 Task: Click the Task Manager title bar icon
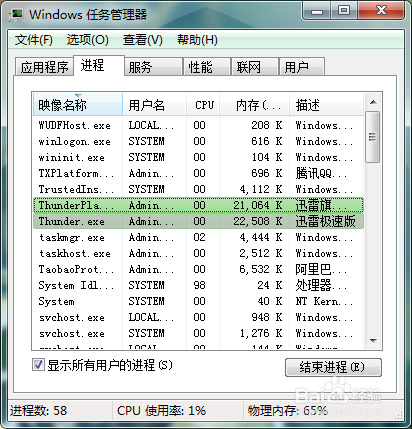coord(16,14)
